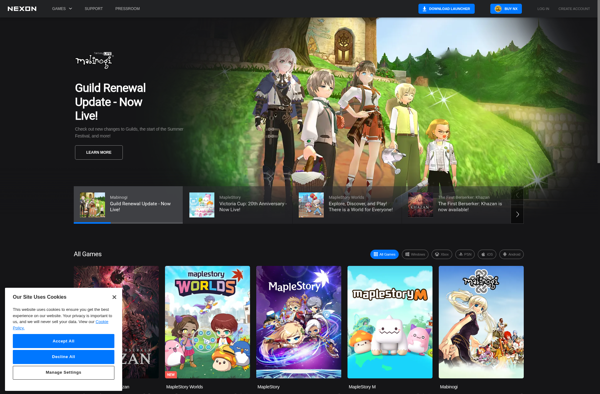
Task: Select MapleStory Victoria Cup carousel thumbnail
Action: (238, 205)
